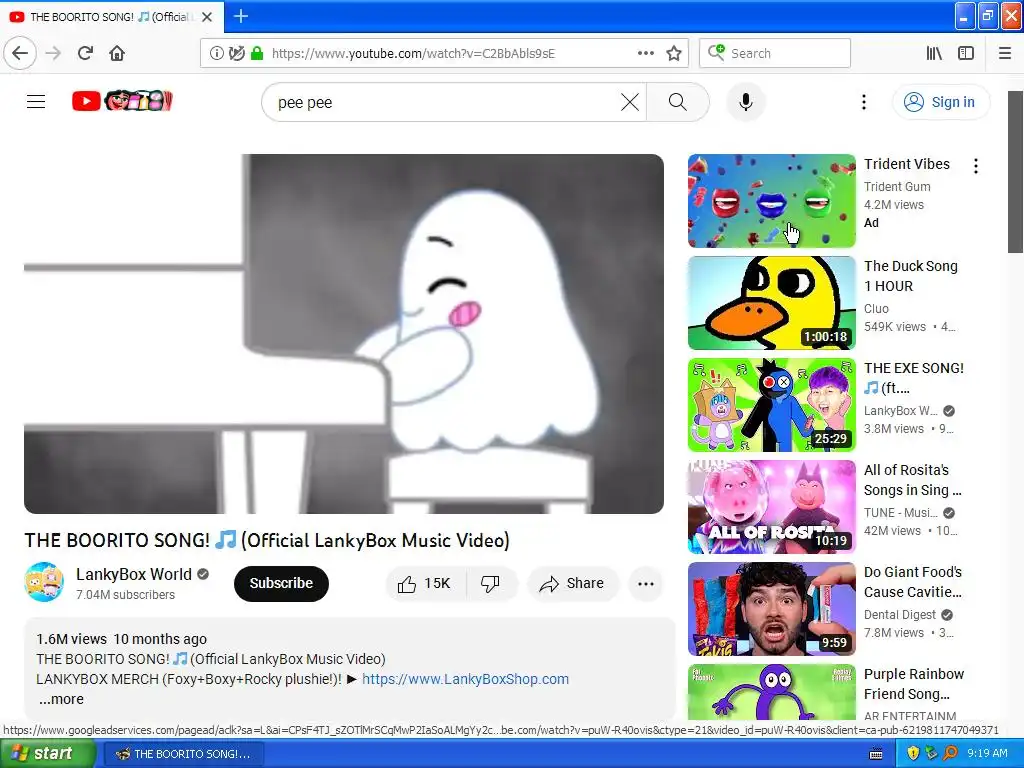The image size is (1024, 768).
Task: Open the browser home page
Action: 117,53
